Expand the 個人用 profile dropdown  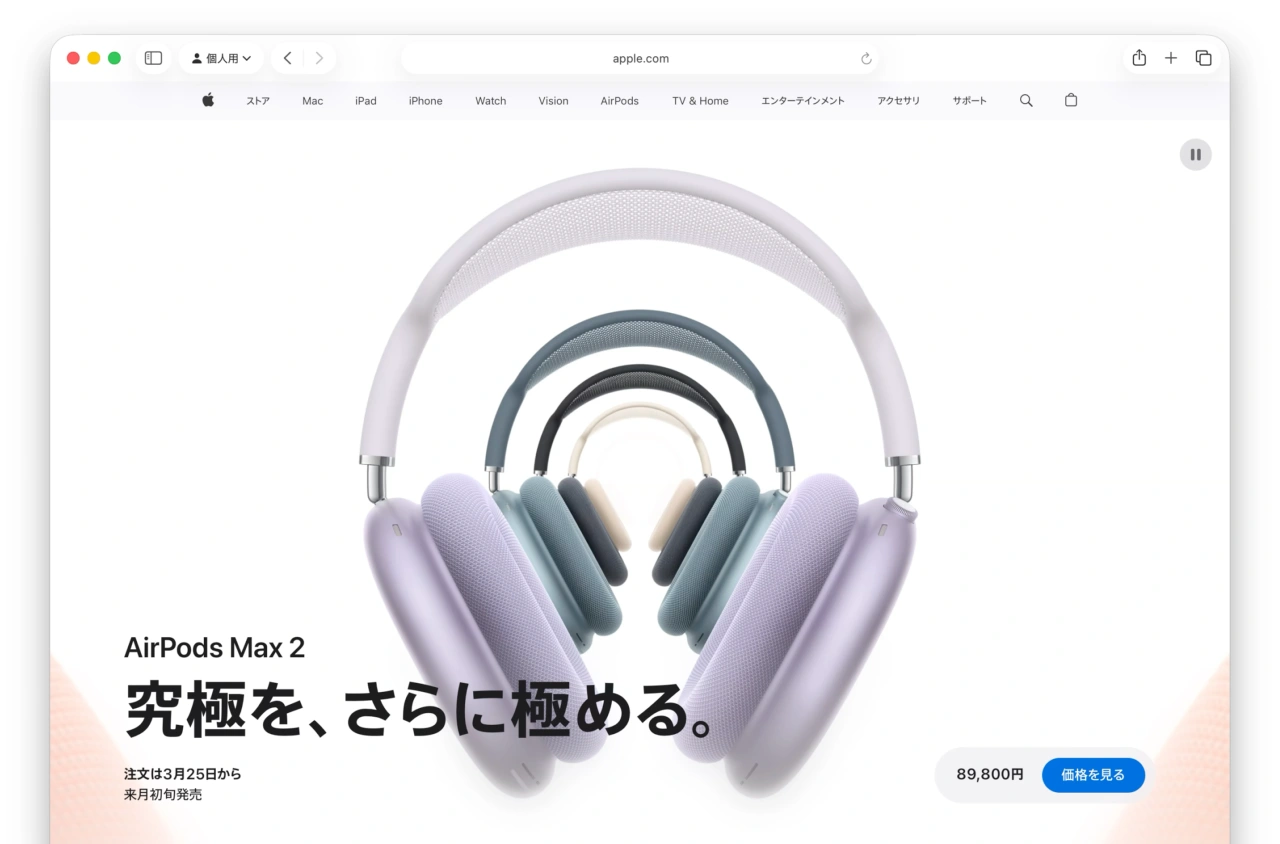tap(221, 58)
